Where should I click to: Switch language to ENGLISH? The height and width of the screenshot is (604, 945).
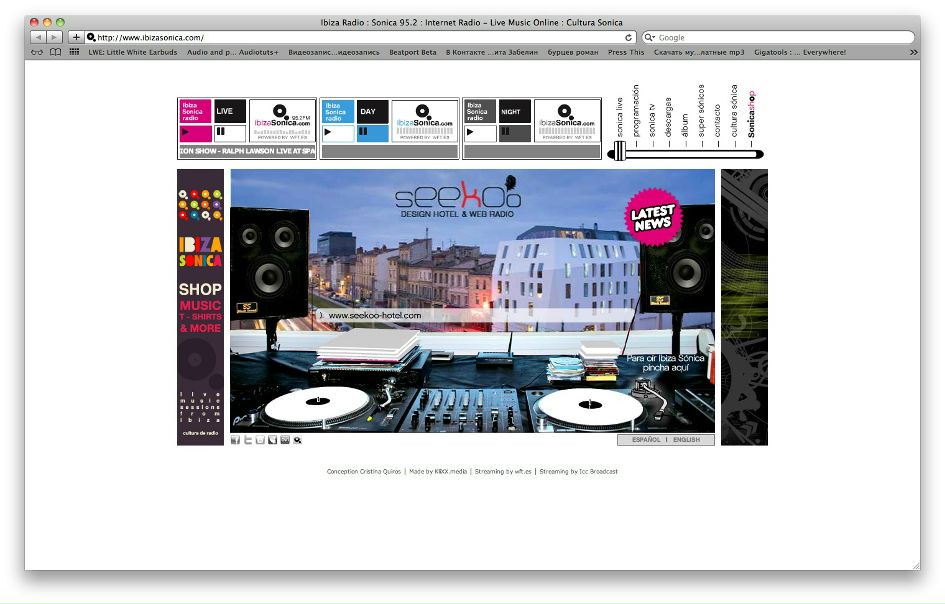[687, 440]
